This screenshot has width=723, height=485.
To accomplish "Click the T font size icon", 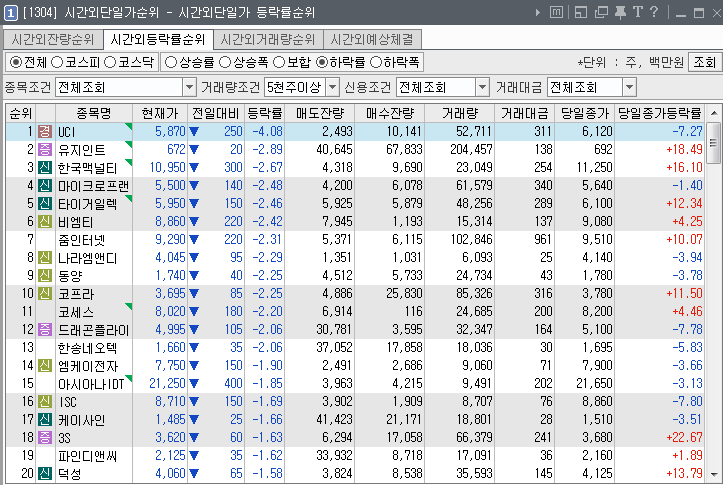I will (638, 12).
